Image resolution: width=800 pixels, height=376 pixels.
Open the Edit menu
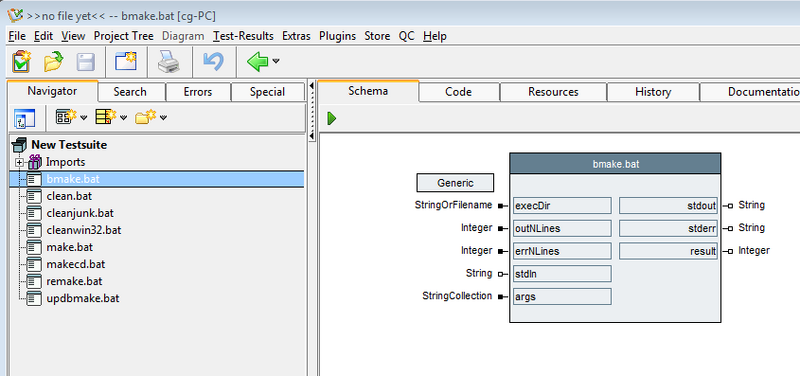pyautogui.click(x=43, y=36)
